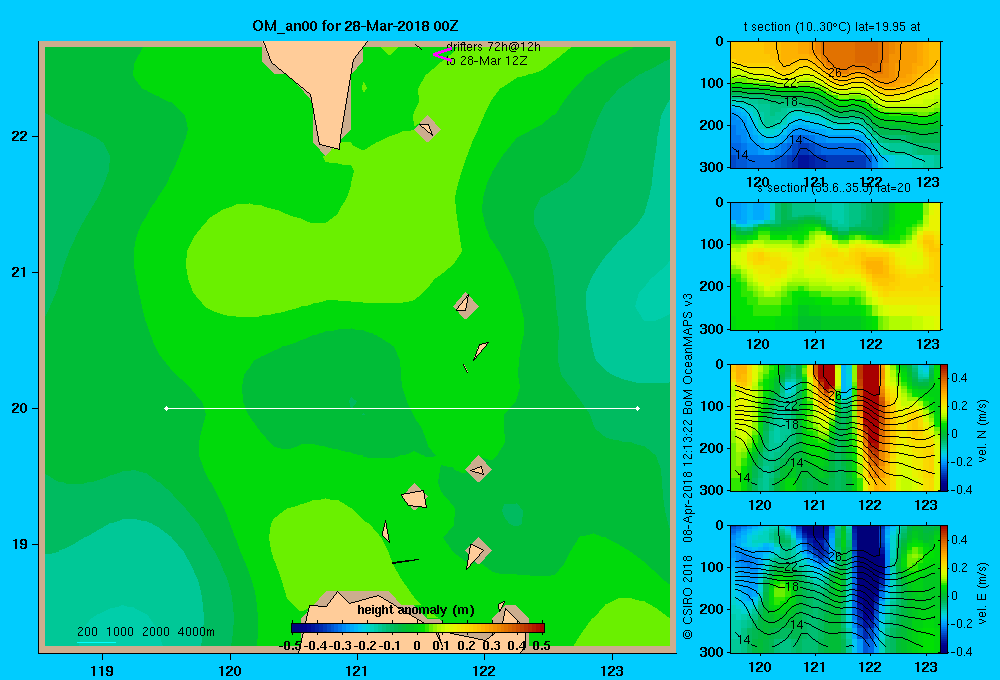This screenshot has width=1000, height=680.
Task: Click longitude label 121 on main map axis
Action: 357,670
